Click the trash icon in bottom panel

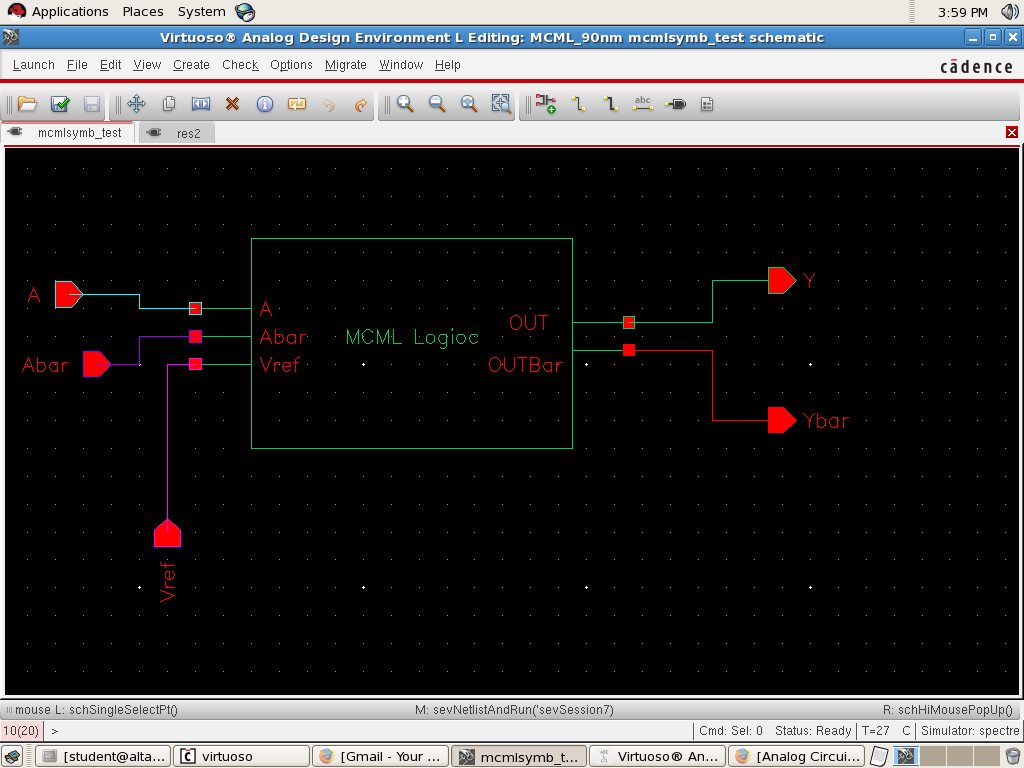pyautogui.click(x=1012, y=756)
